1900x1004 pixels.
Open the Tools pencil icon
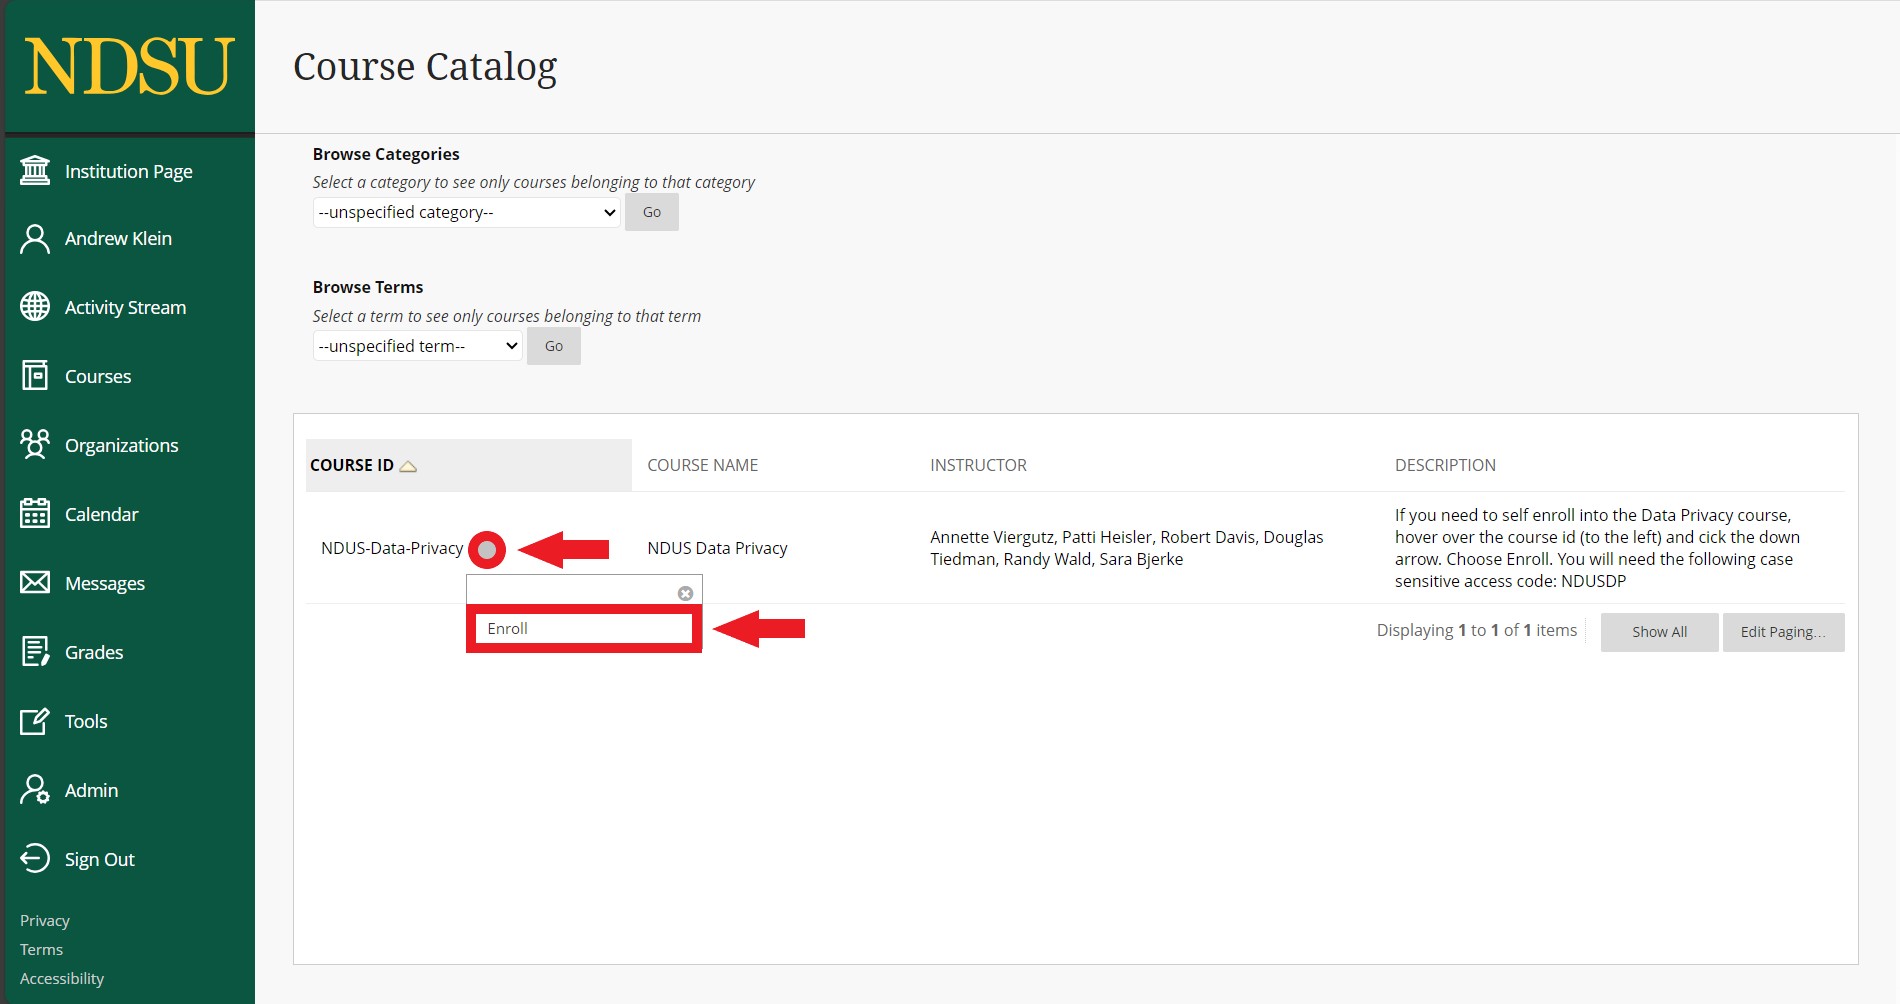[35, 721]
